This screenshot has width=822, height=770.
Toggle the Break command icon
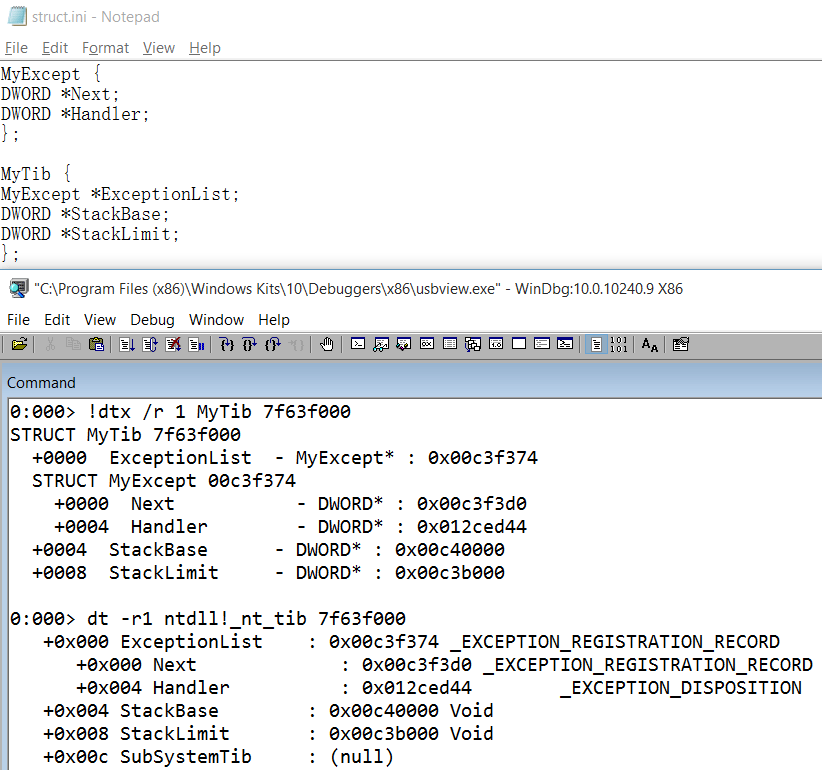(x=195, y=343)
